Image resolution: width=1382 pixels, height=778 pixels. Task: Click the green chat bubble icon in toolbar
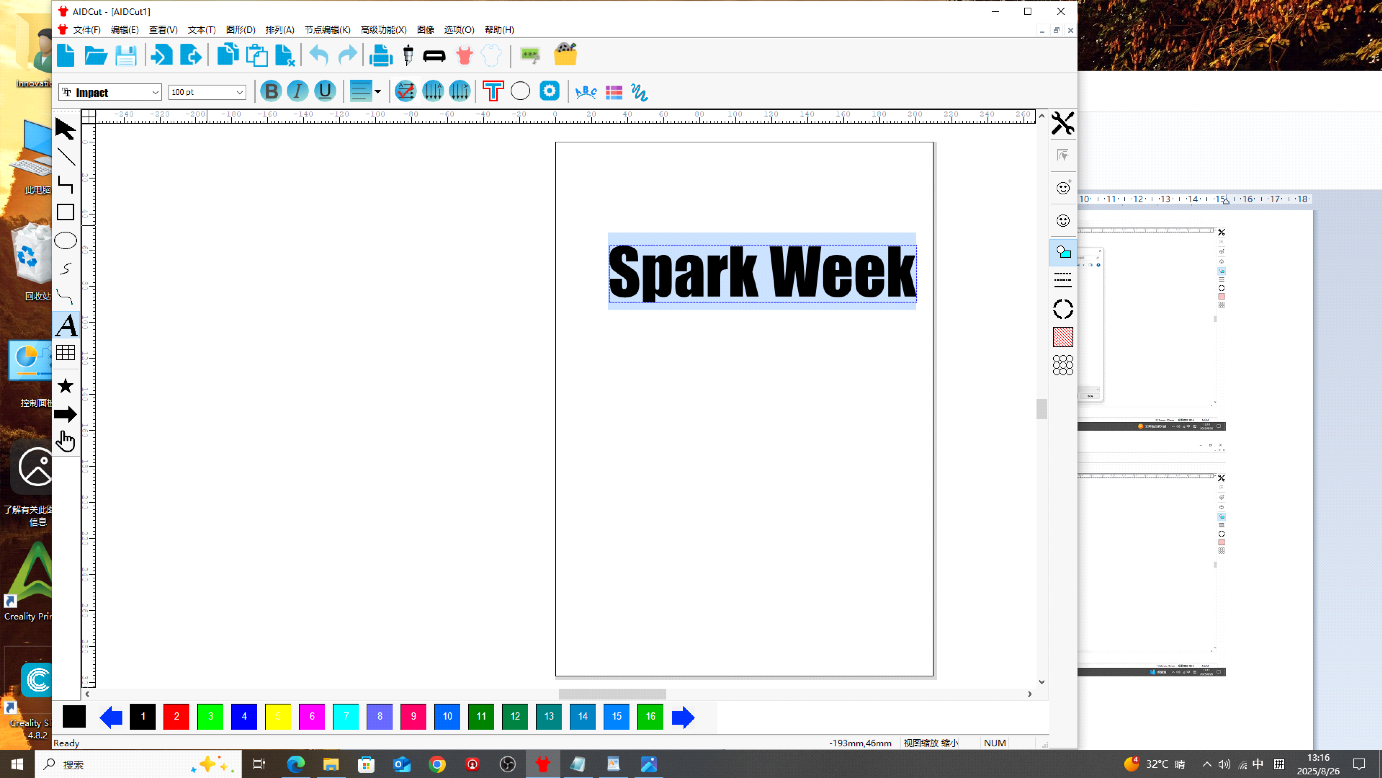coord(530,55)
